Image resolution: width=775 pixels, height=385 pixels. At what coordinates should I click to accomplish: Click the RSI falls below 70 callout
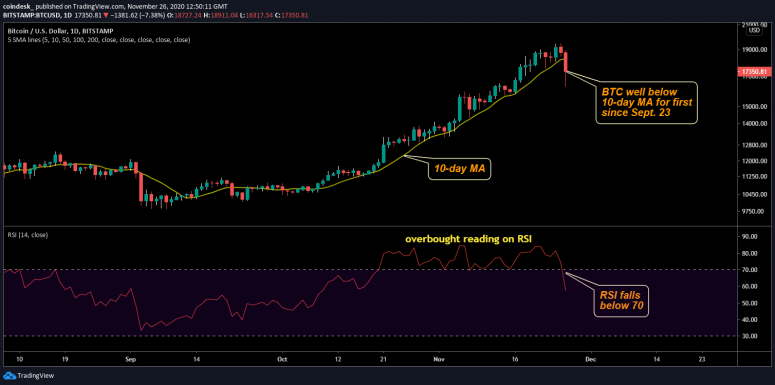621,301
